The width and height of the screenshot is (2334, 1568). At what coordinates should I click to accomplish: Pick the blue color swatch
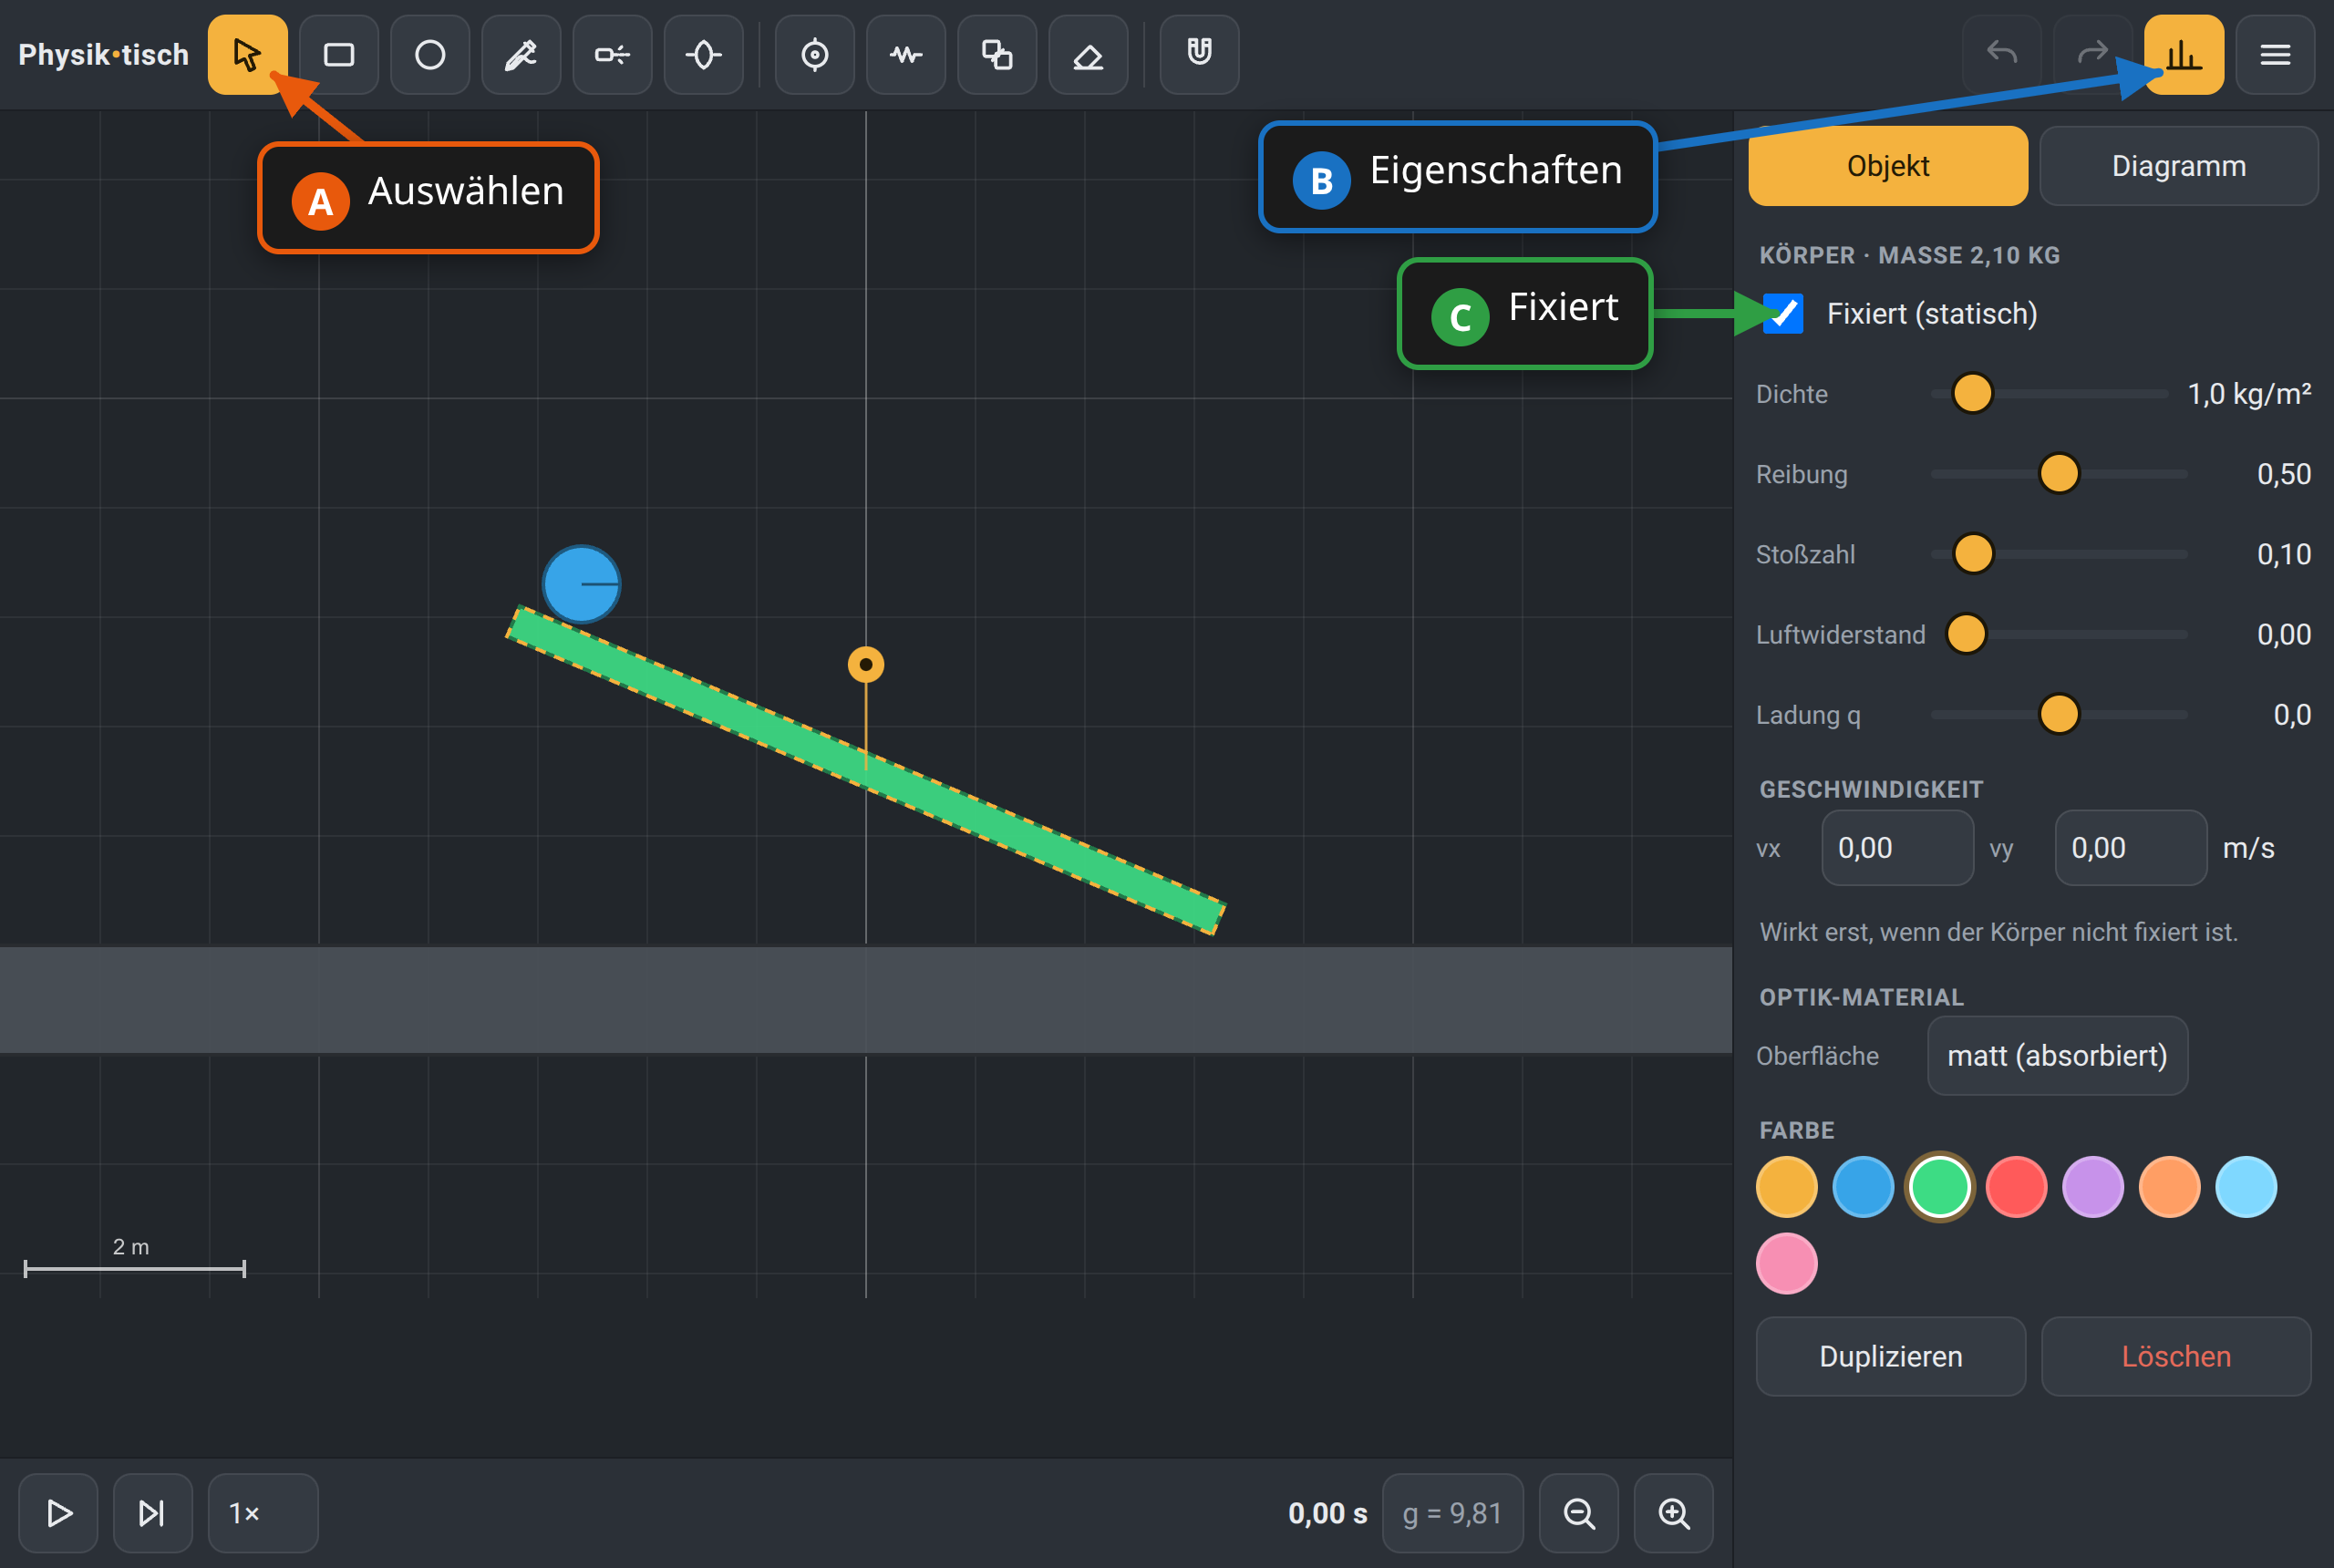pyautogui.click(x=1863, y=1187)
